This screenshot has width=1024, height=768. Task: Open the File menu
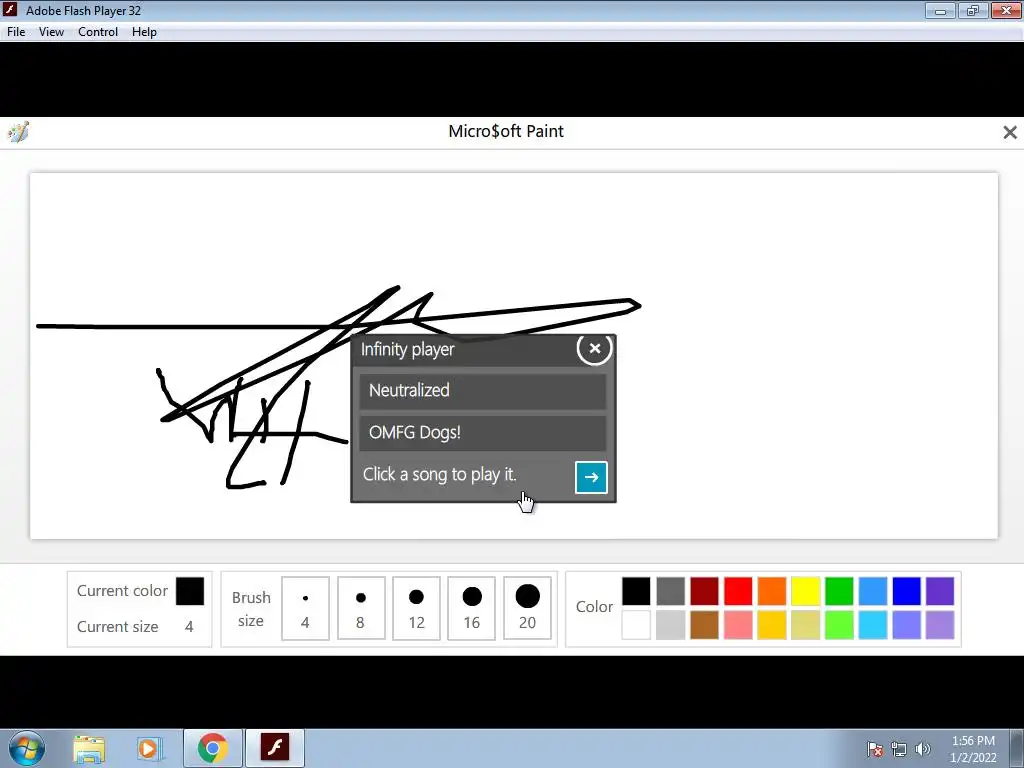click(x=16, y=32)
